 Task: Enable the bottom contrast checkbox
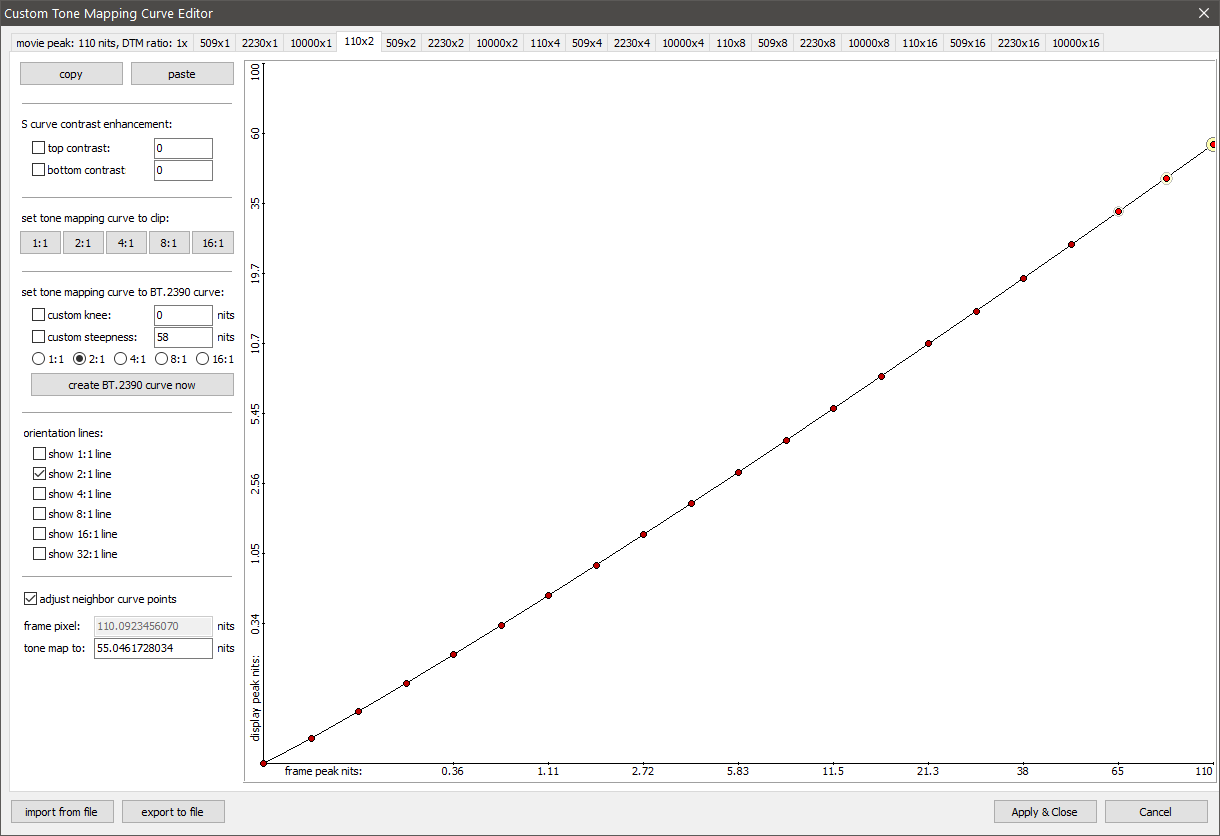tap(39, 170)
